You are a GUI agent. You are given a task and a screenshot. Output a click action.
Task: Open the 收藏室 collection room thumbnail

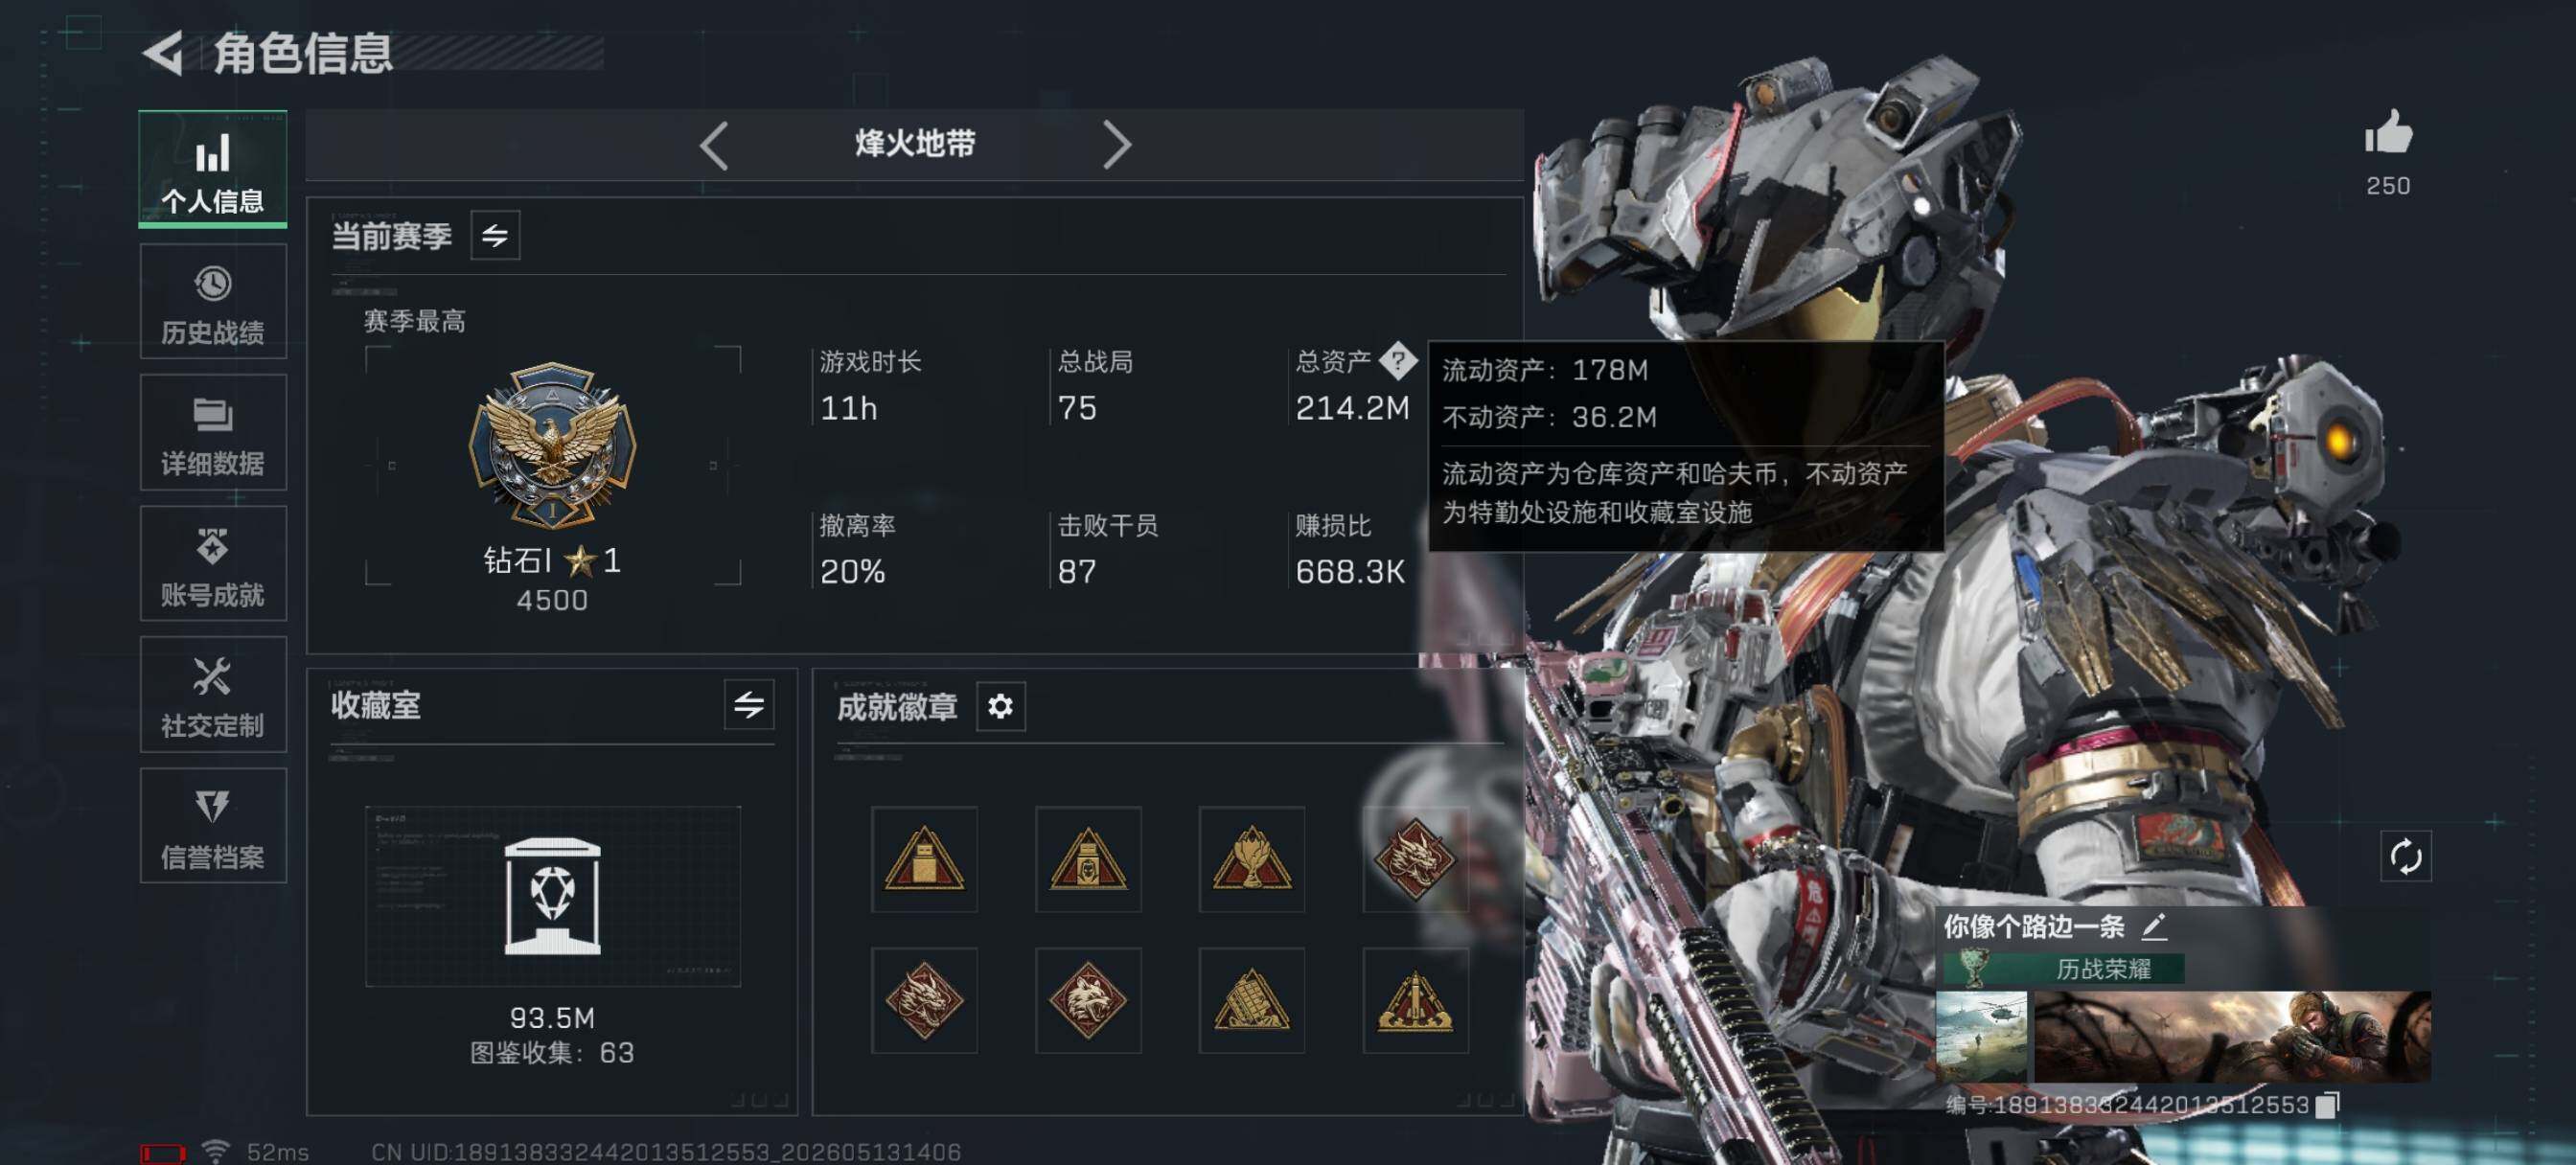553,897
